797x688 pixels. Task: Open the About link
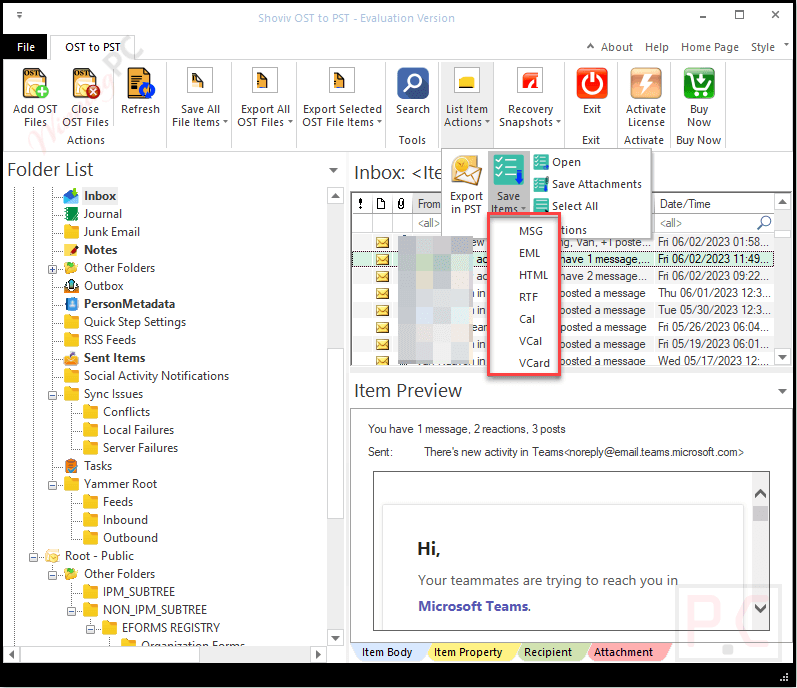pyautogui.click(x=617, y=47)
